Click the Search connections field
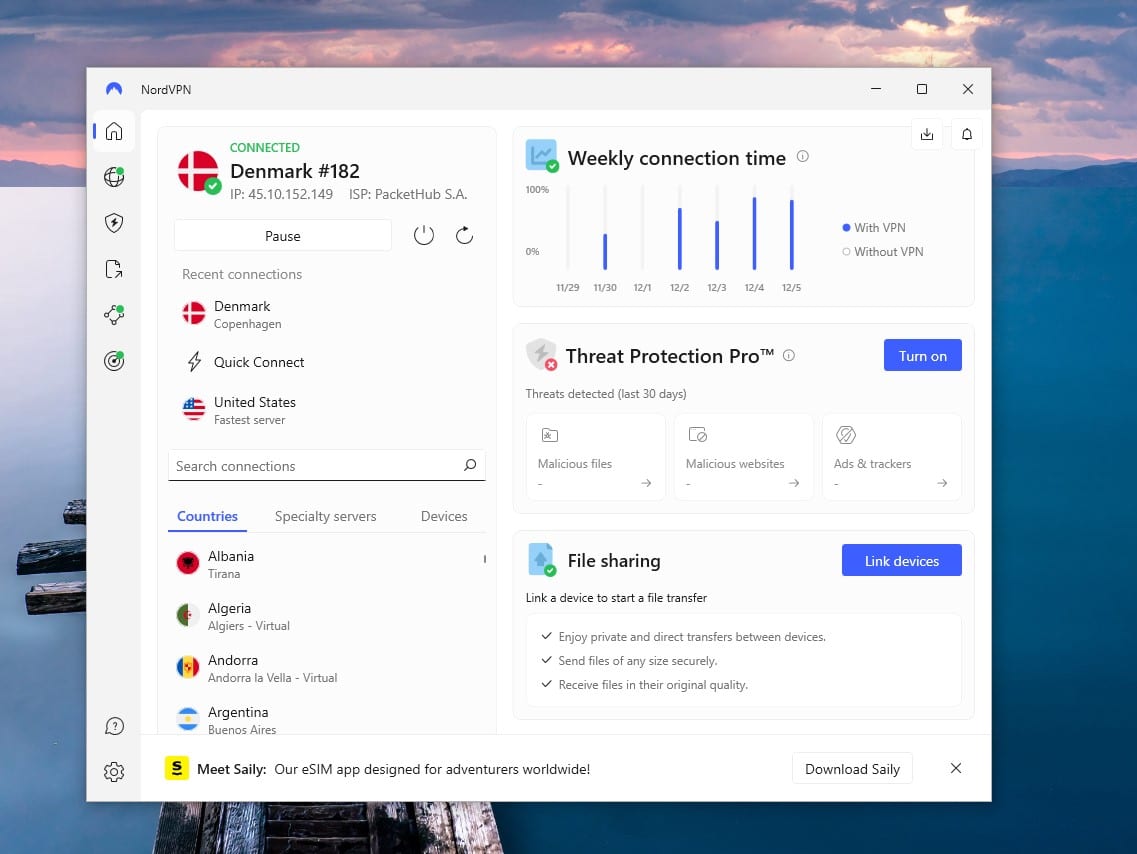This screenshot has height=854, width=1137. 326,465
